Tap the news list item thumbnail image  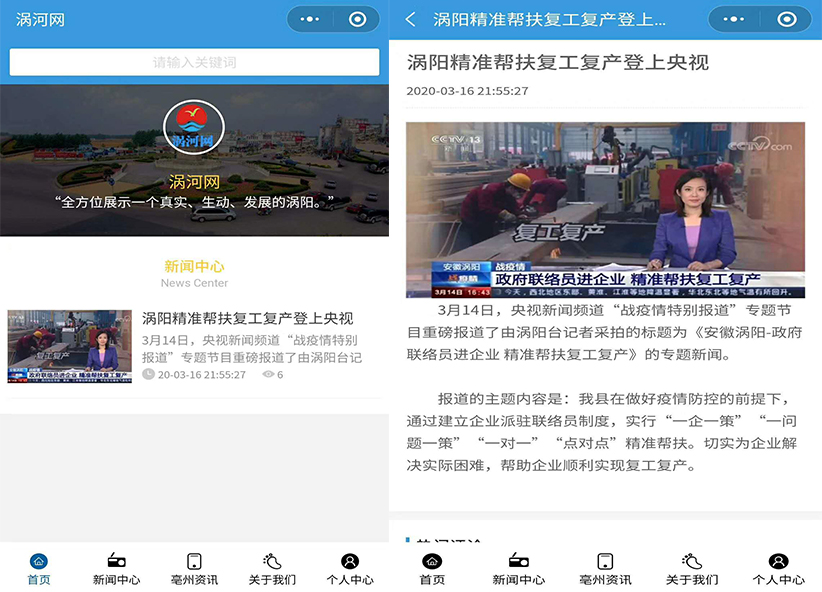tap(70, 346)
